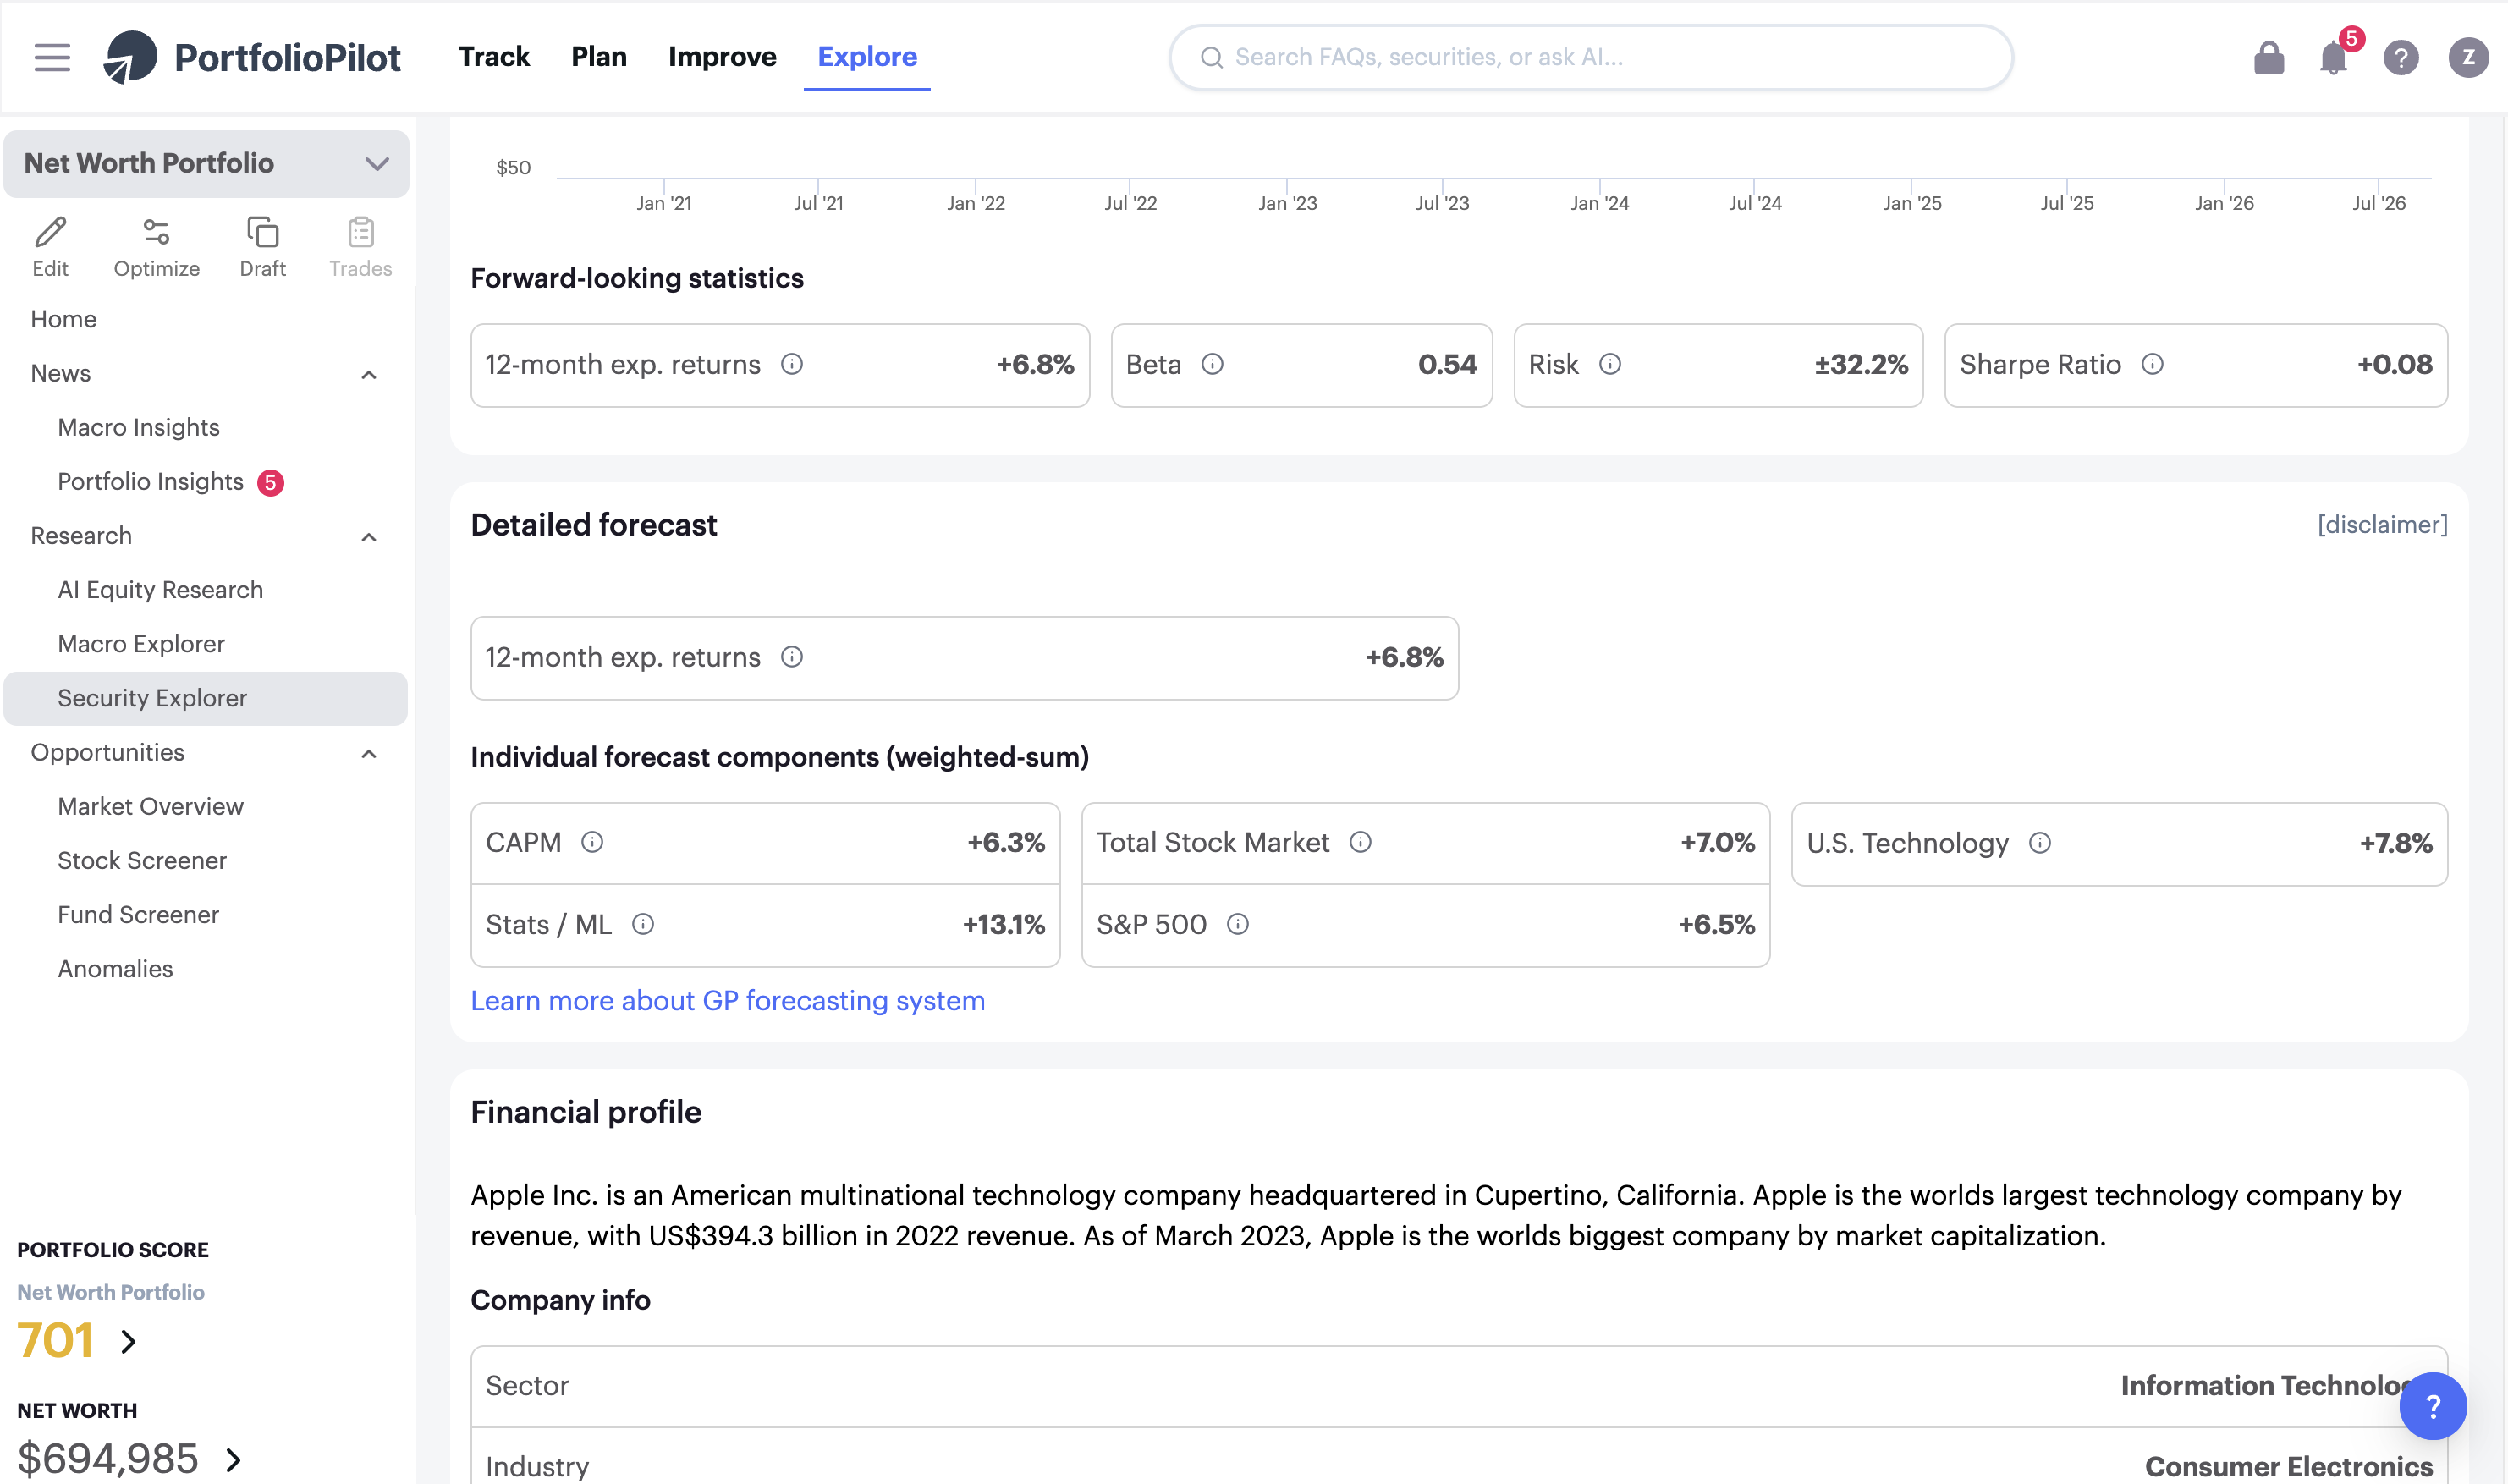The height and width of the screenshot is (1484, 2508).
Task: Info icon next to Total Stock Market
Action: click(1360, 842)
